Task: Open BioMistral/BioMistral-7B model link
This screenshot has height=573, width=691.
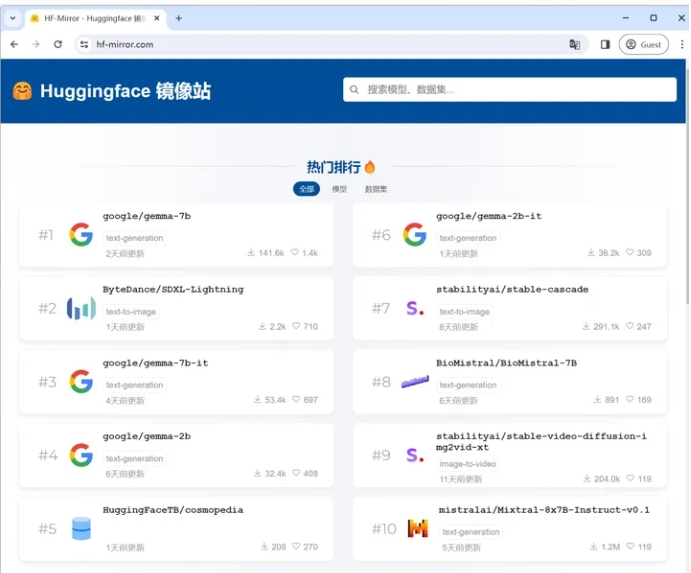Action: click(506, 363)
